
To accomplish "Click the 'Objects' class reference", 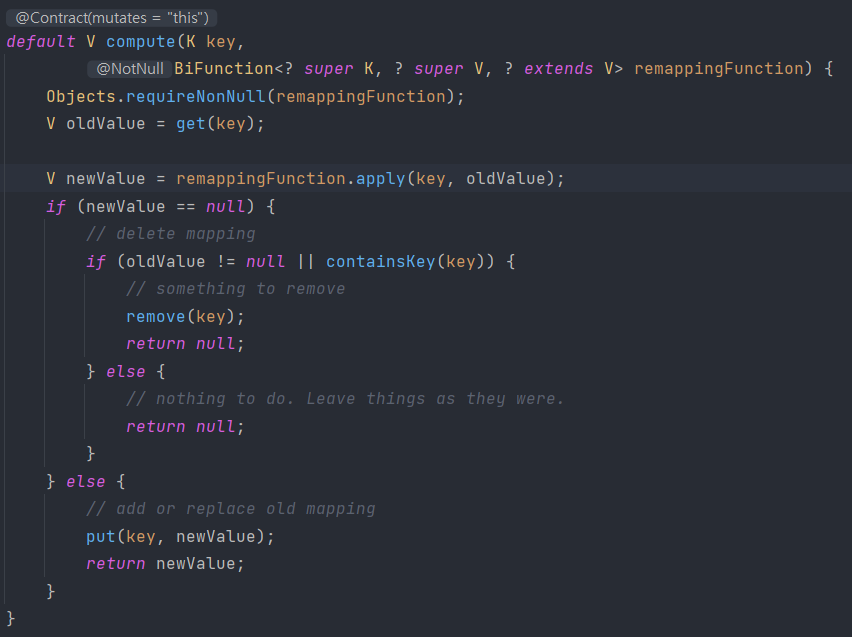I will pos(81,97).
